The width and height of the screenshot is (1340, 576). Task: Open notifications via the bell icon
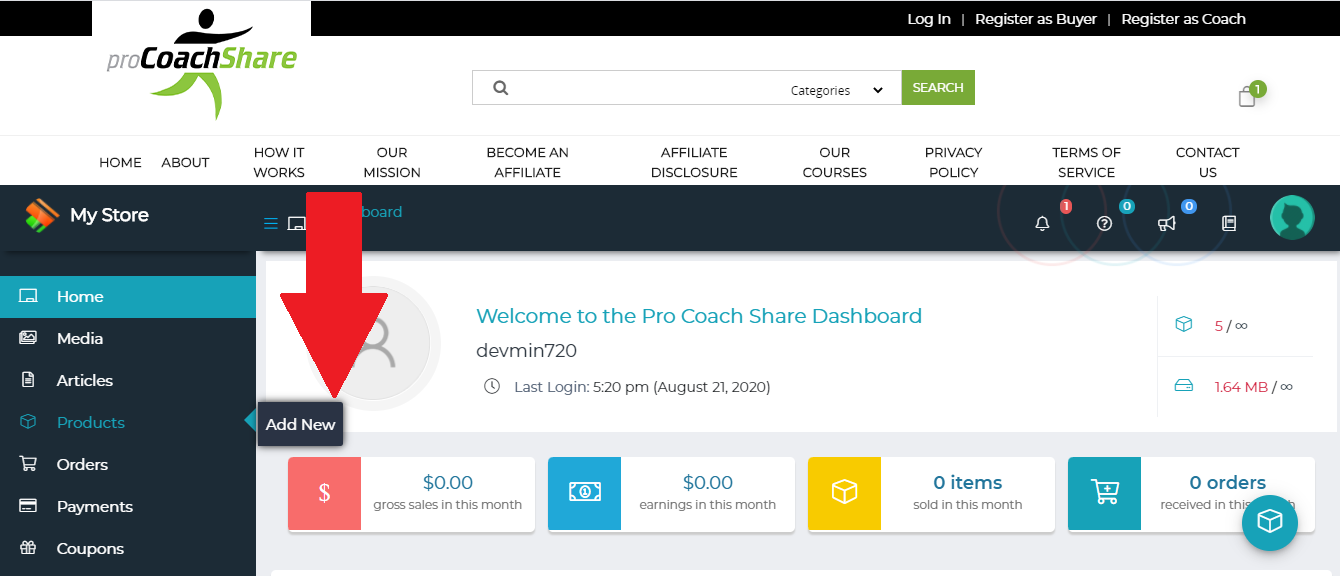[x=1042, y=223]
